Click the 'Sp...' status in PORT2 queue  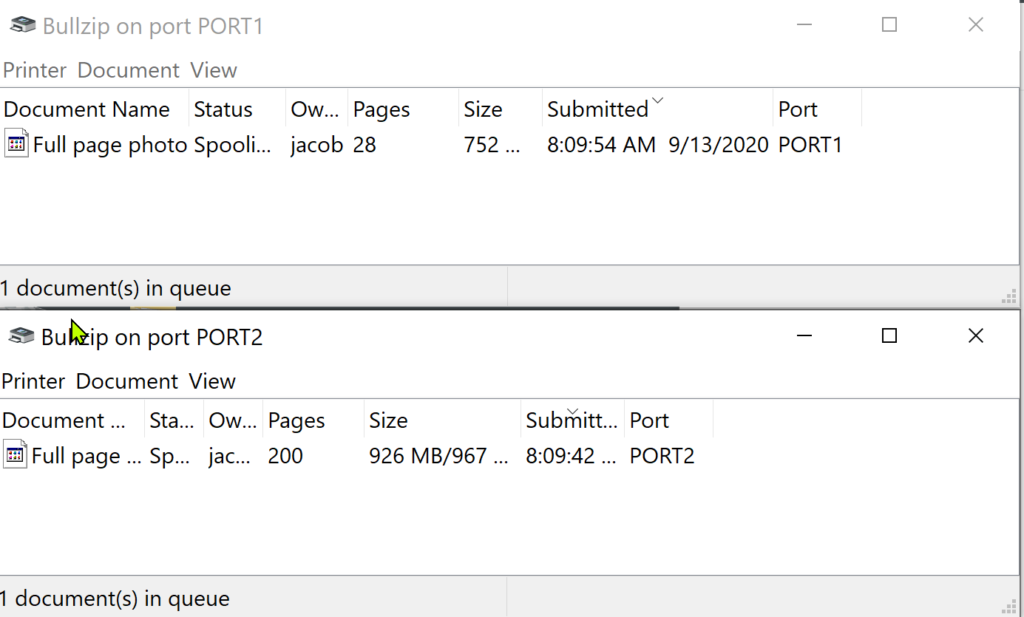click(x=169, y=456)
